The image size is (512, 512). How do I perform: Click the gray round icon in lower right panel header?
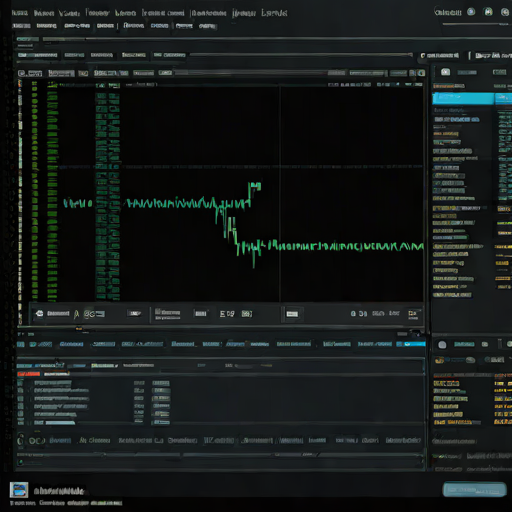coord(442,345)
